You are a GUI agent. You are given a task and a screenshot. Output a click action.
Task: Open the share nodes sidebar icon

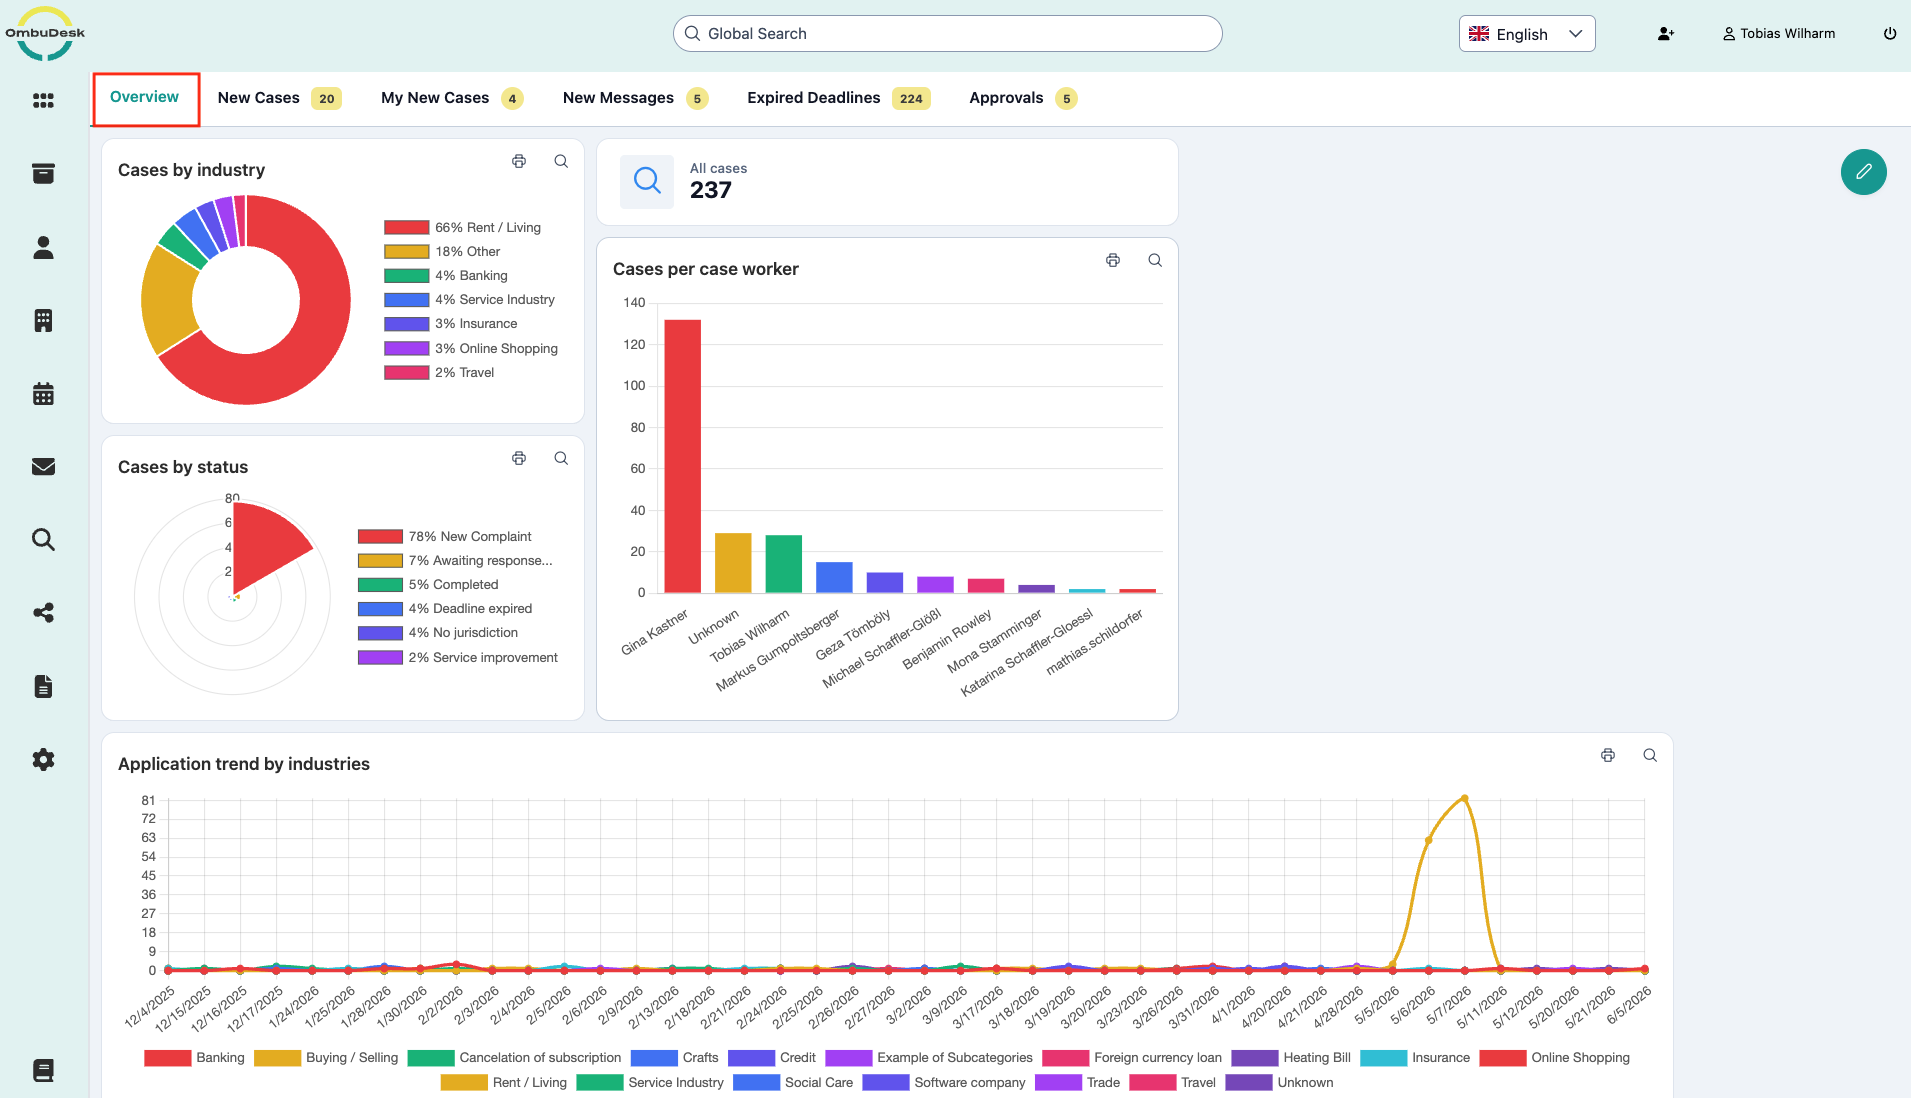43,613
